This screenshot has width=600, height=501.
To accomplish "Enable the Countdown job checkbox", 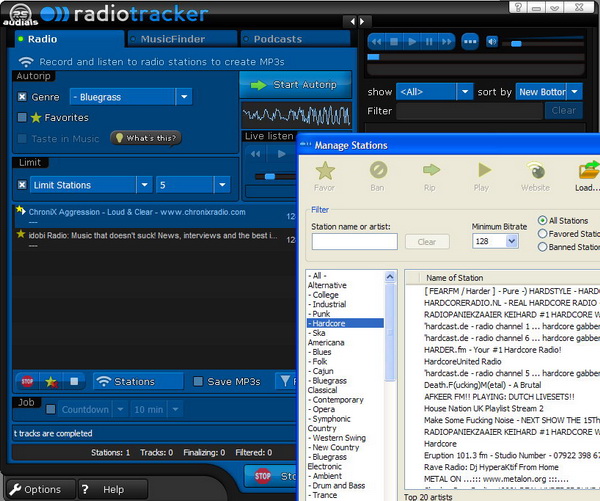I will click(51, 409).
